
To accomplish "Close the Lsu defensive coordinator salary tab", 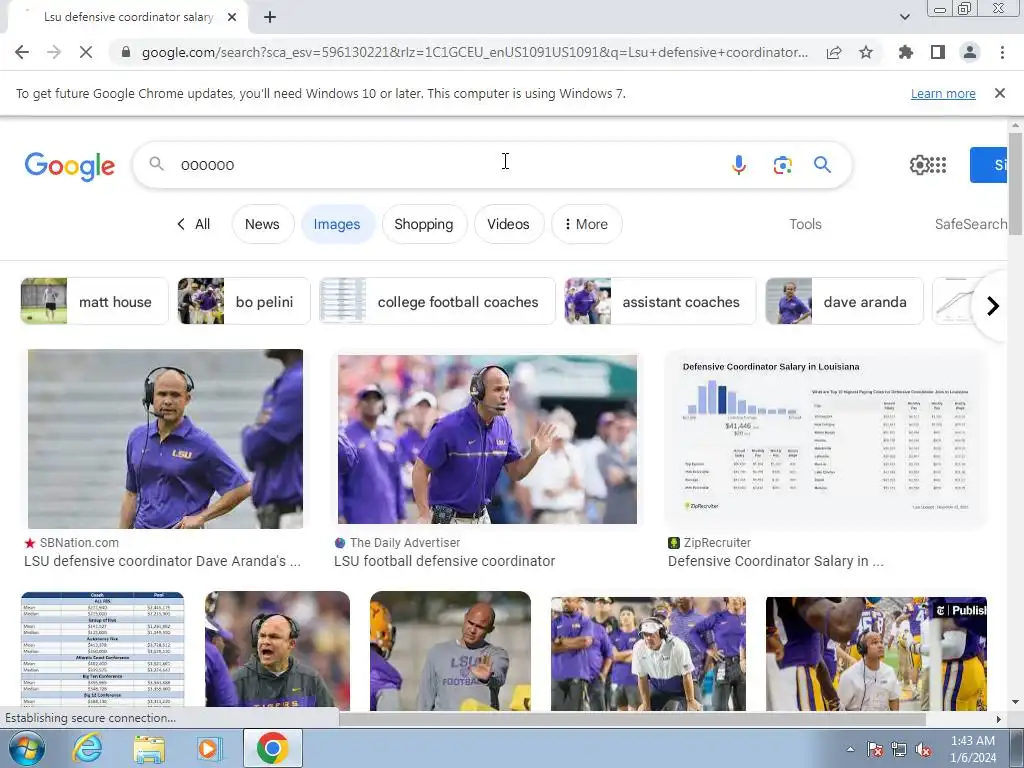I will [232, 17].
